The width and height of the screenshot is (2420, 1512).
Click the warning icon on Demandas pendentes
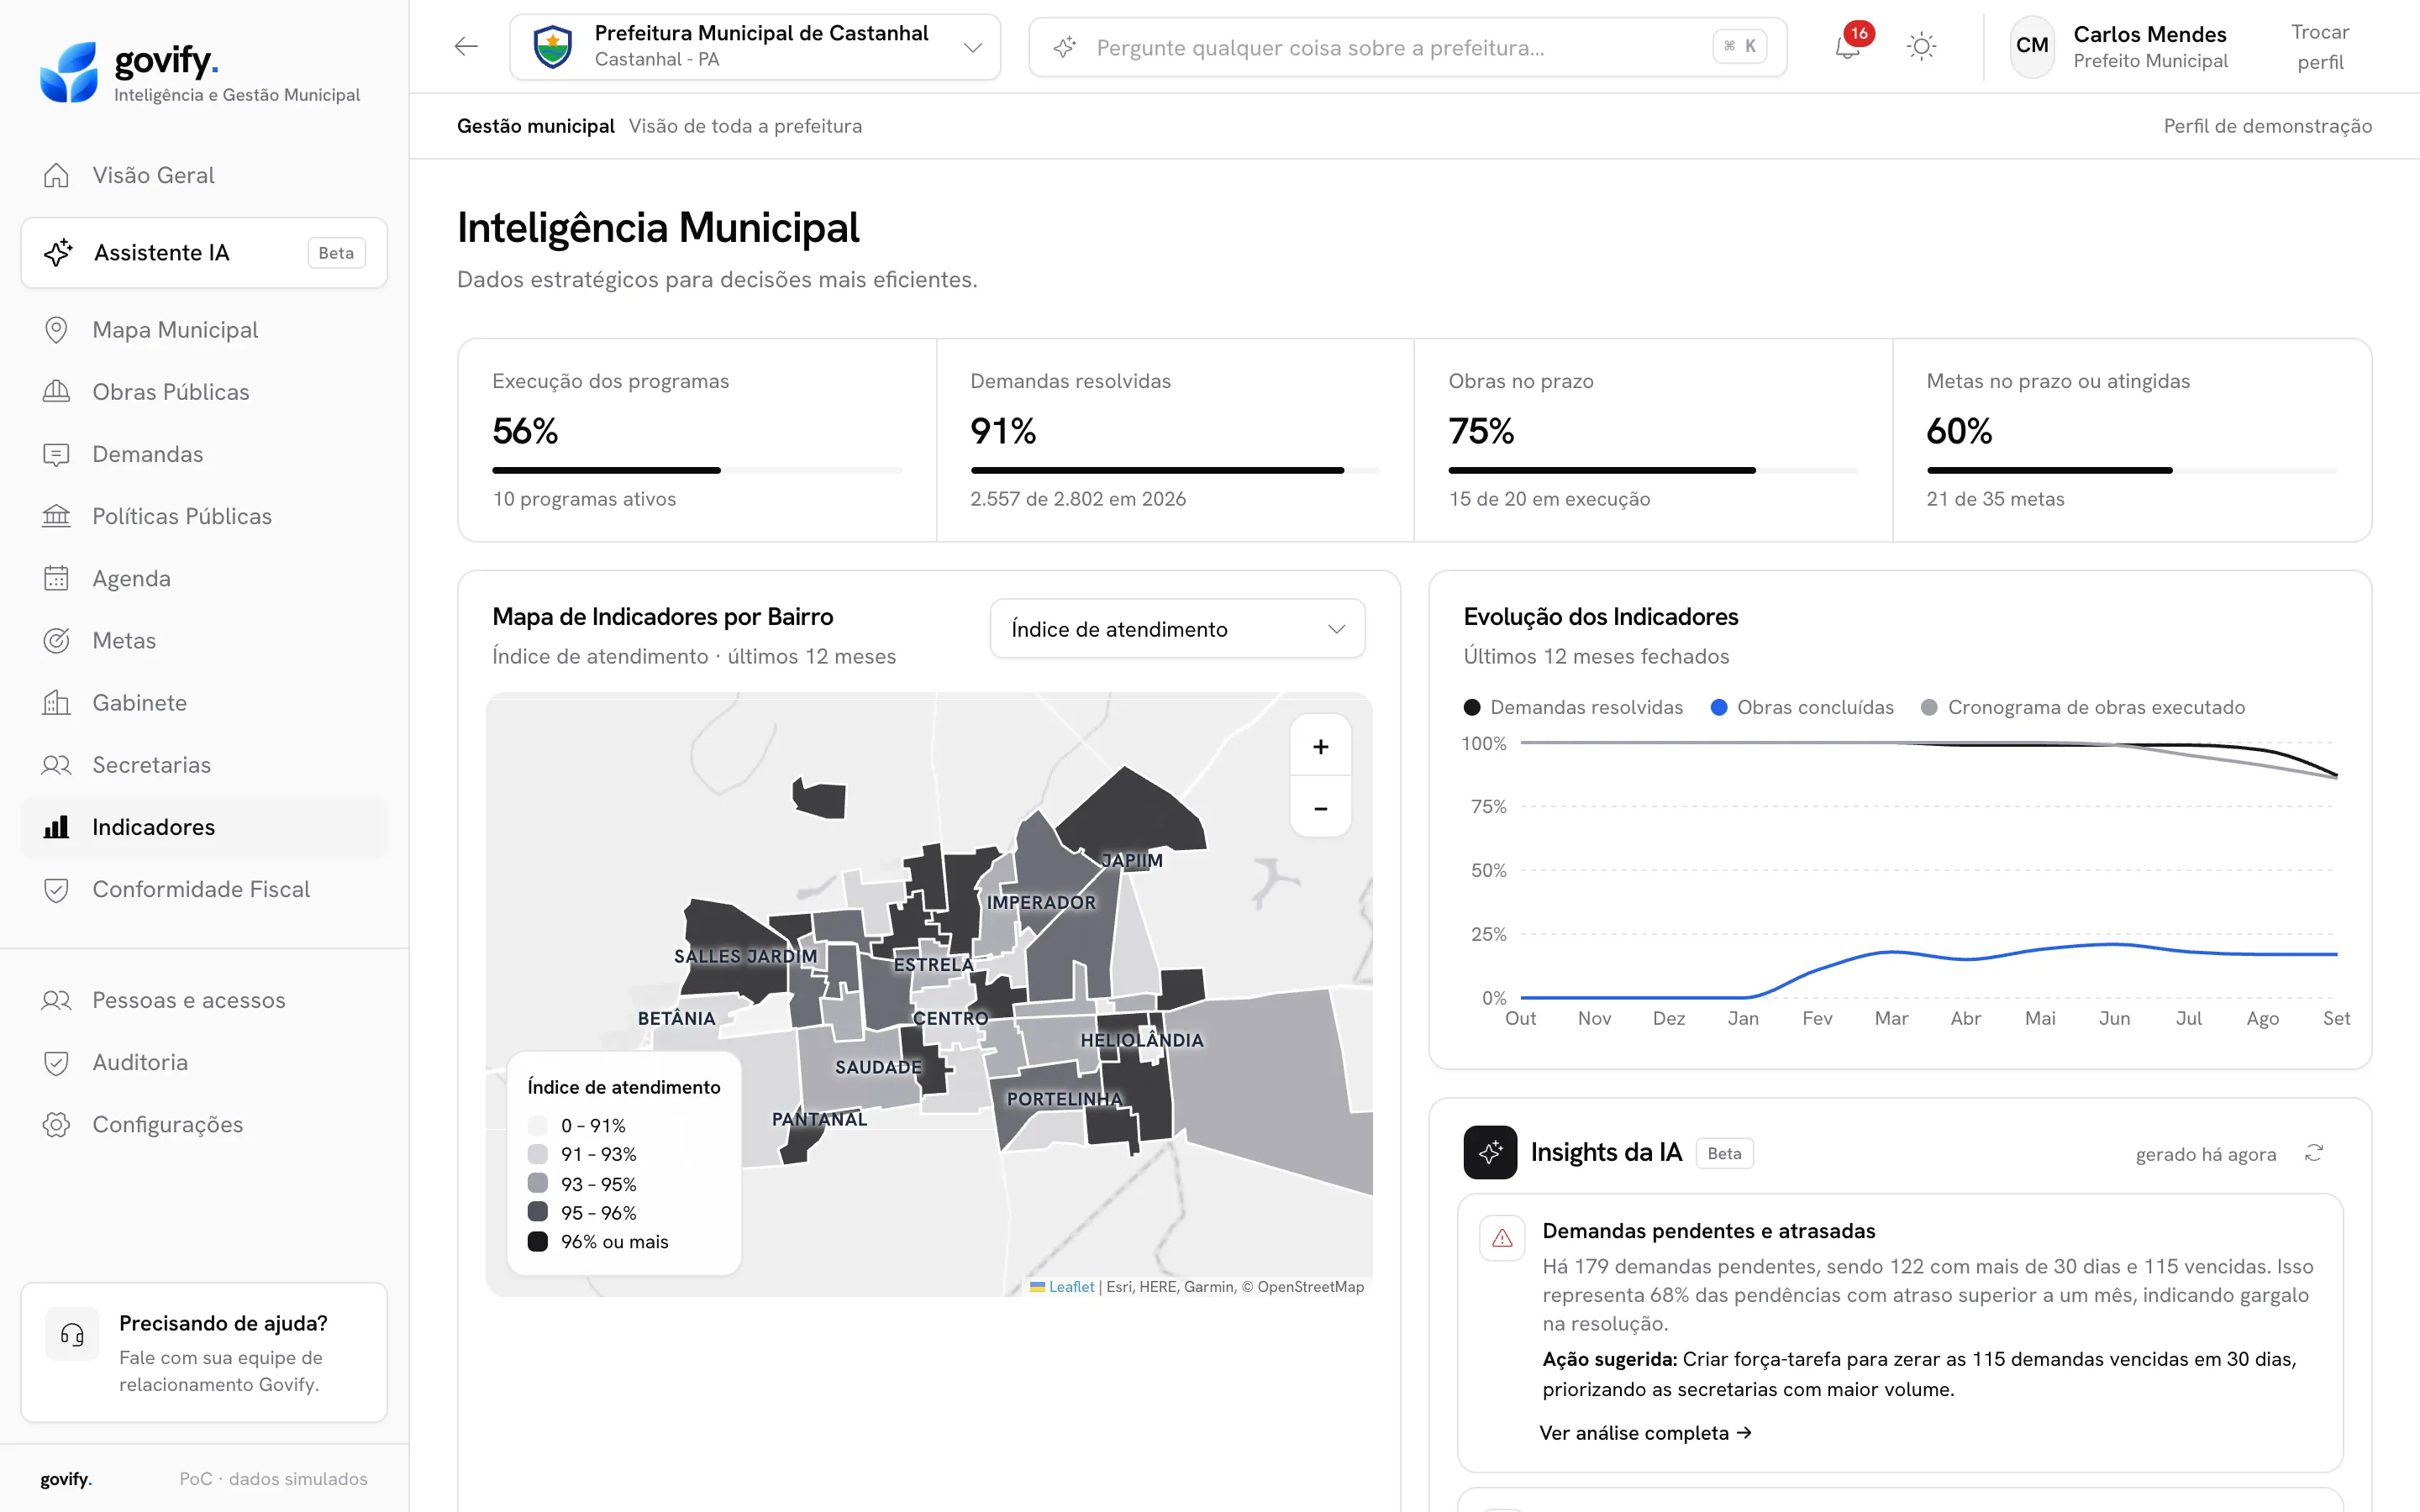[x=1502, y=1238]
